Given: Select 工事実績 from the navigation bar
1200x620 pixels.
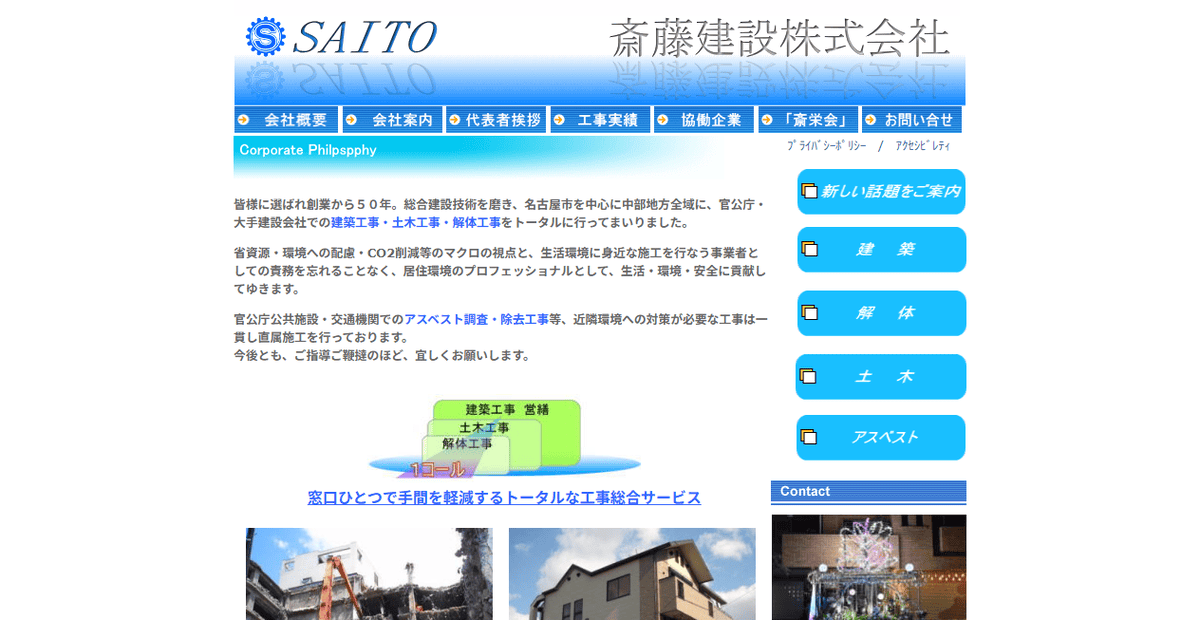Looking at the screenshot, I should point(605,119).
